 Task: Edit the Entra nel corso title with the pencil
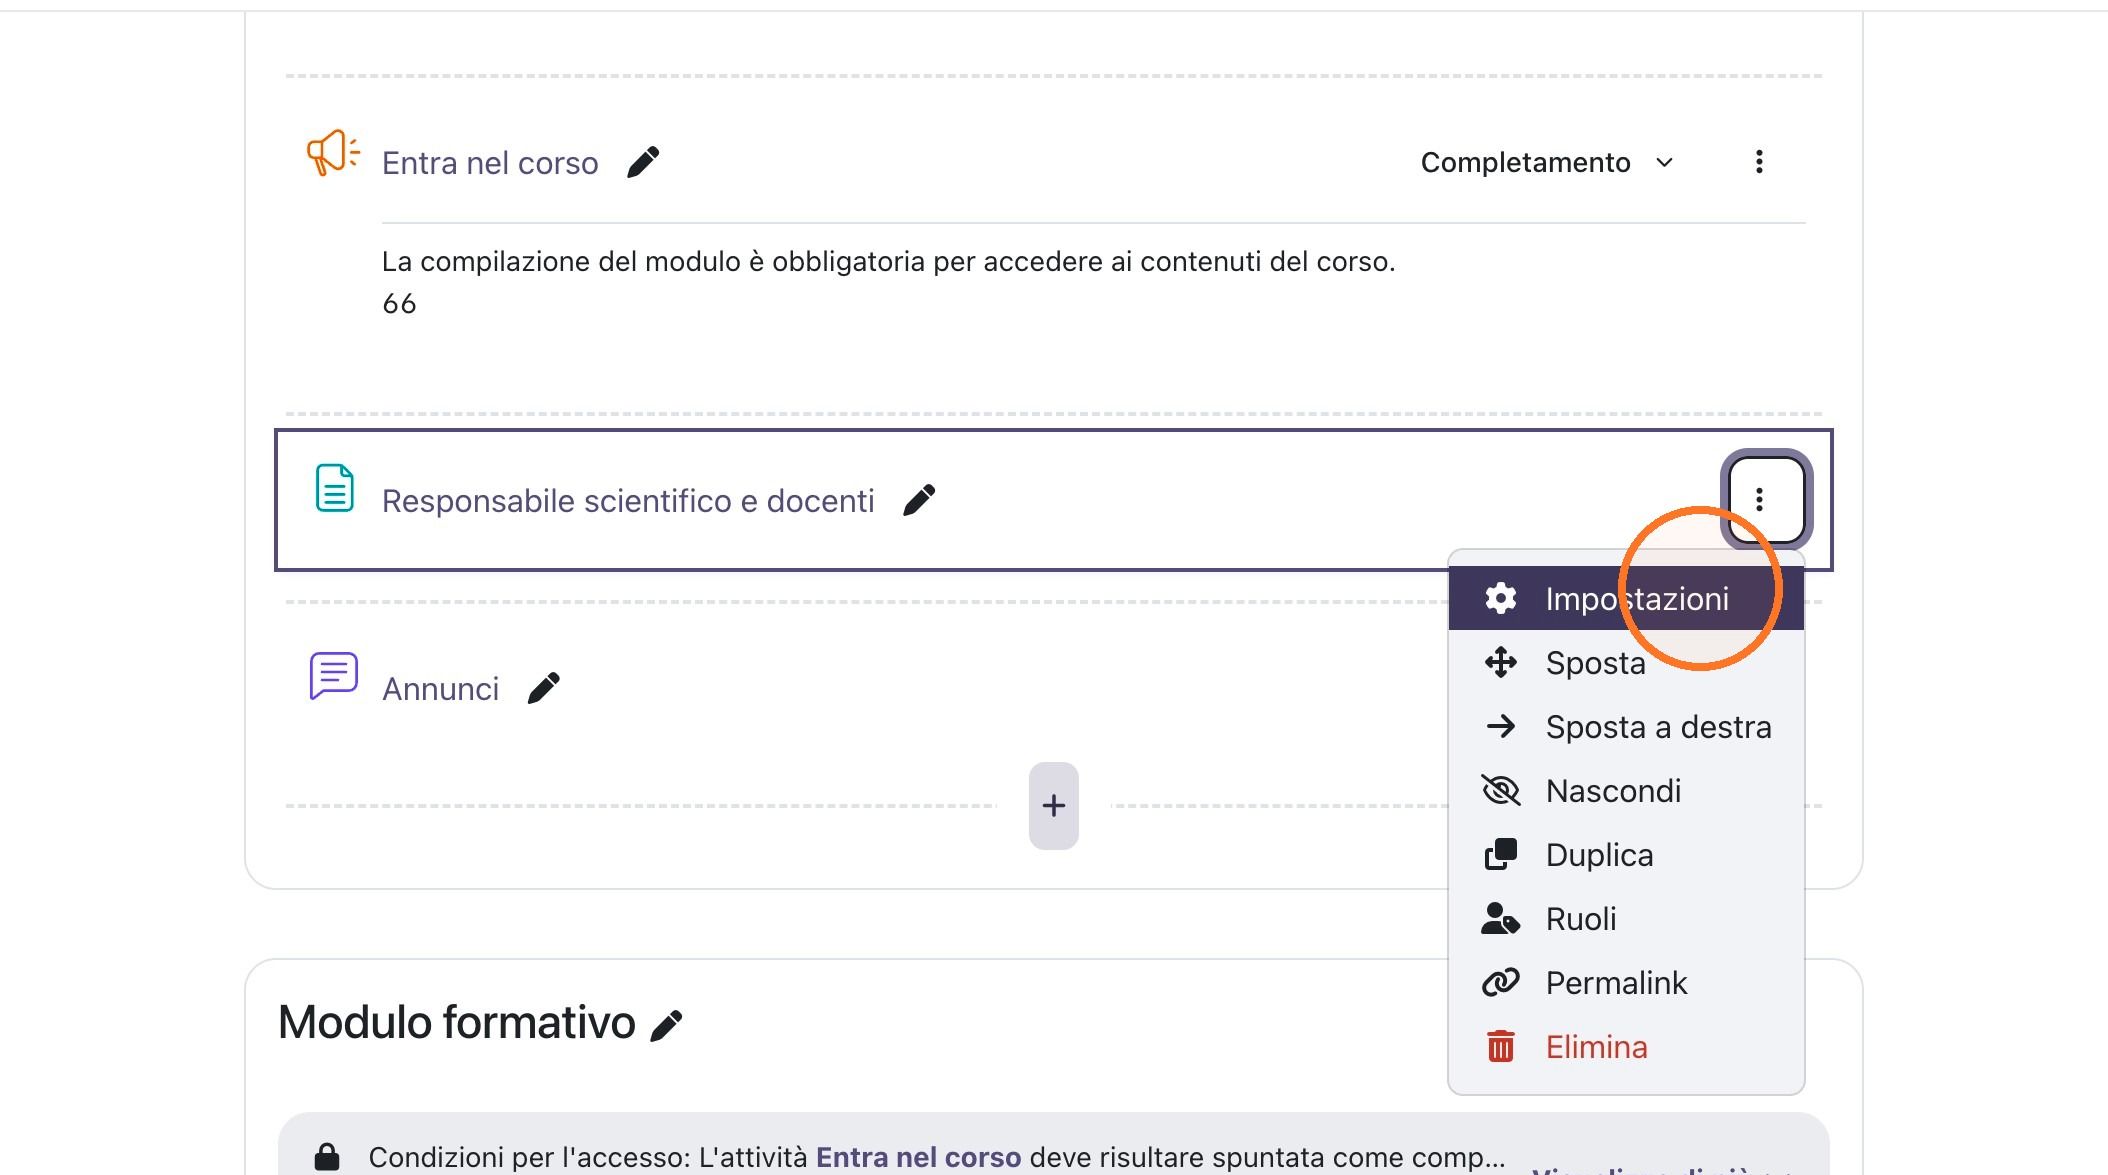(643, 162)
